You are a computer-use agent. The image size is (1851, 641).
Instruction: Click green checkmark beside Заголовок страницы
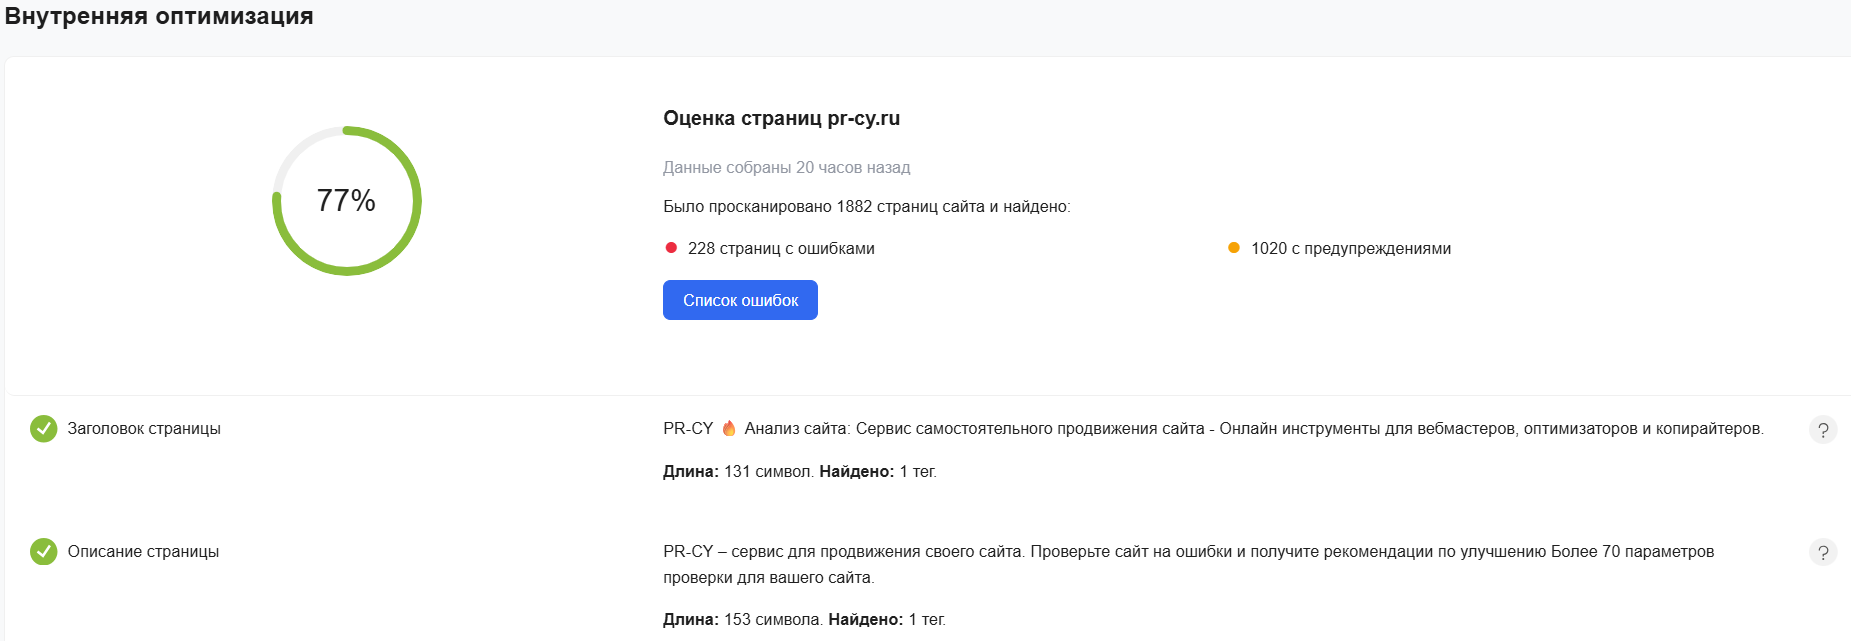[x=43, y=429]
